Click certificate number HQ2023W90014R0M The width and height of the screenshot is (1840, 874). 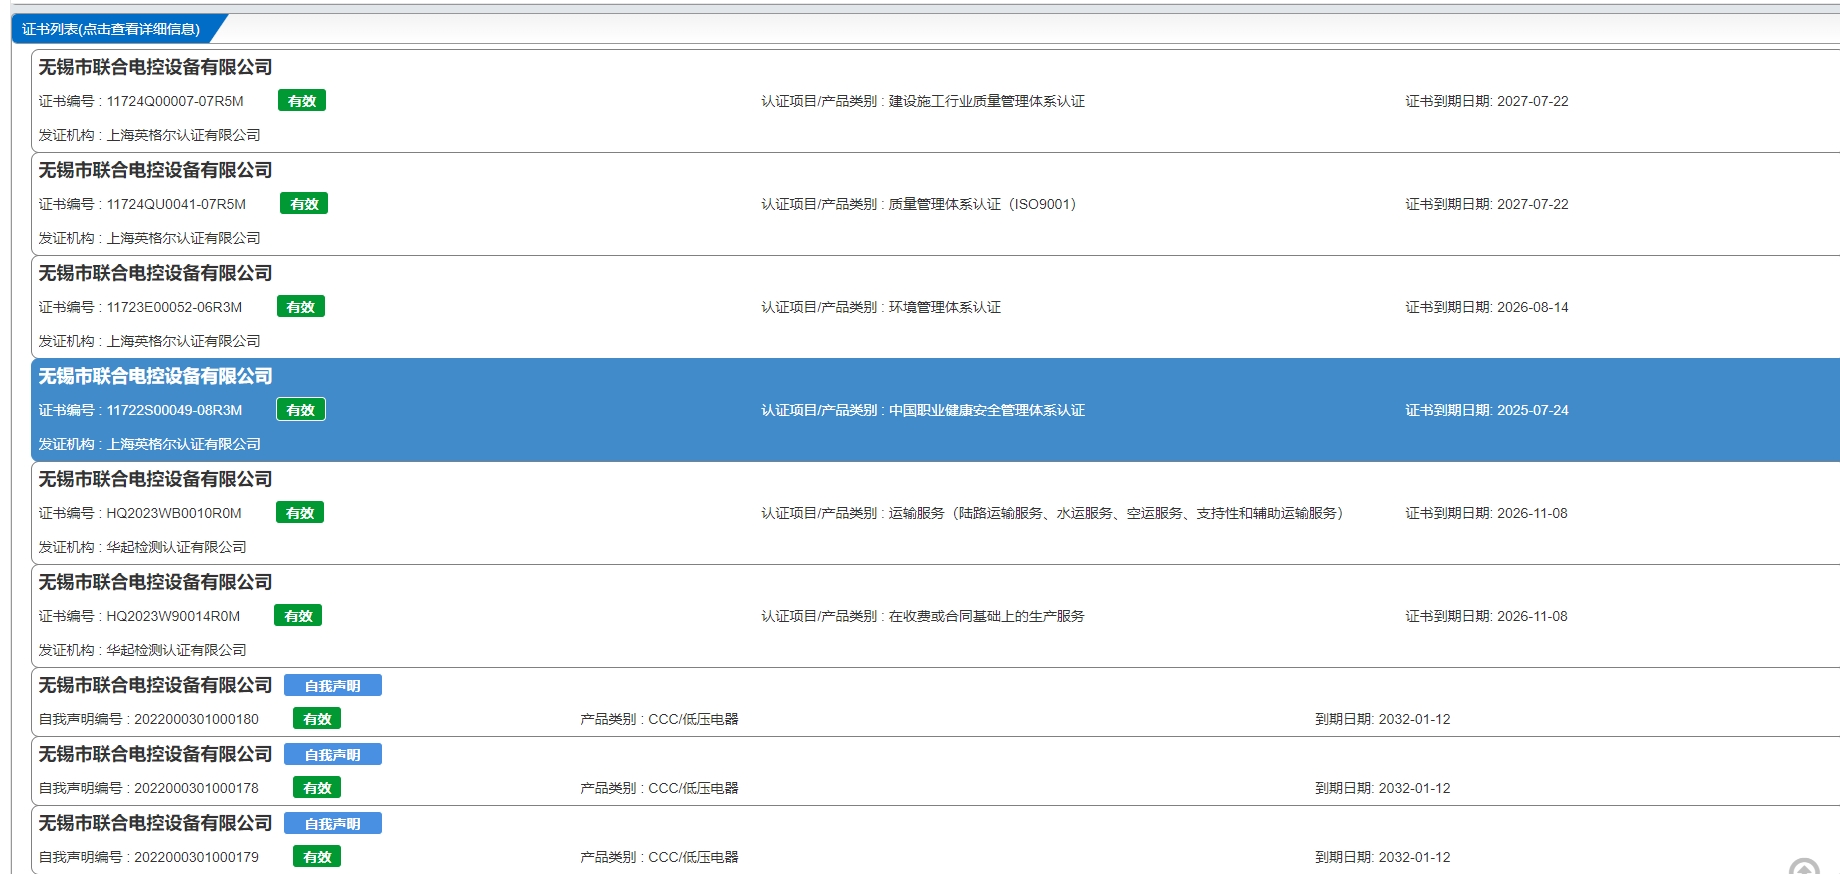173,616
